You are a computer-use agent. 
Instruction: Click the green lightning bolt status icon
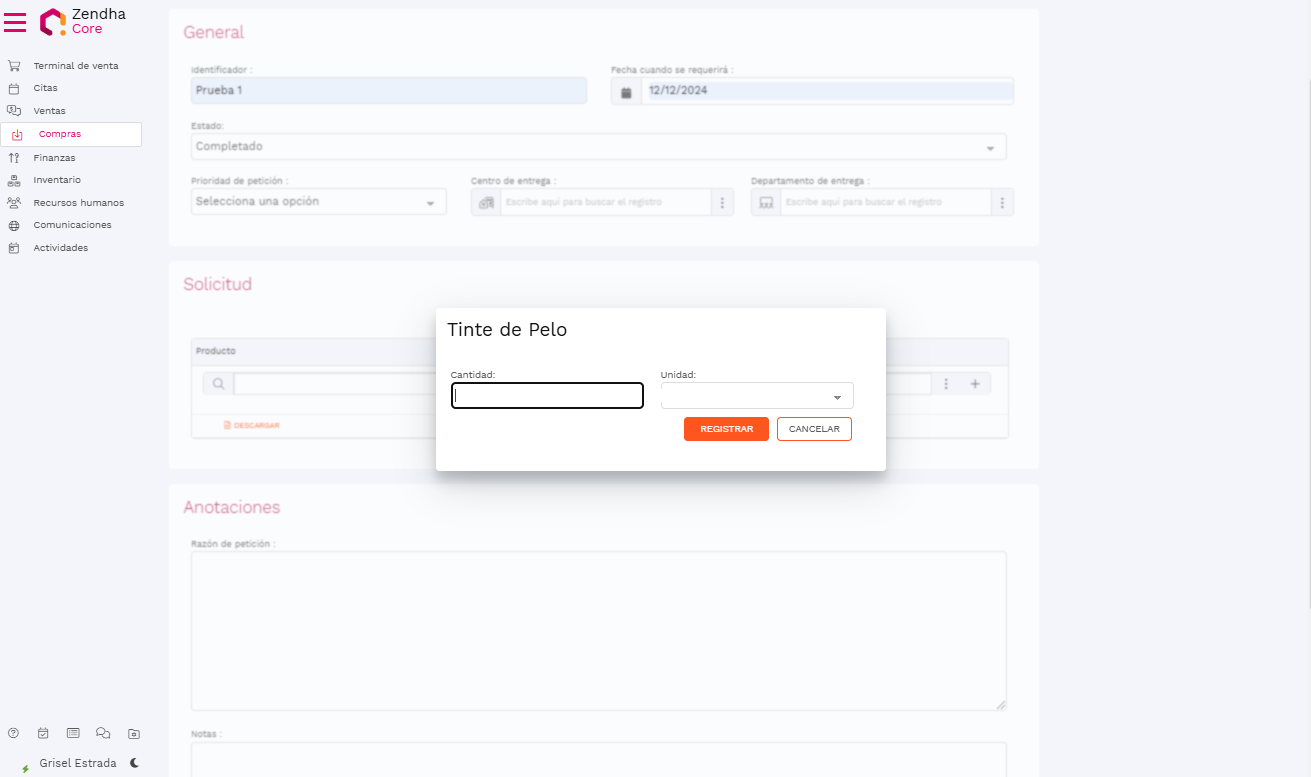pos(25,768)
